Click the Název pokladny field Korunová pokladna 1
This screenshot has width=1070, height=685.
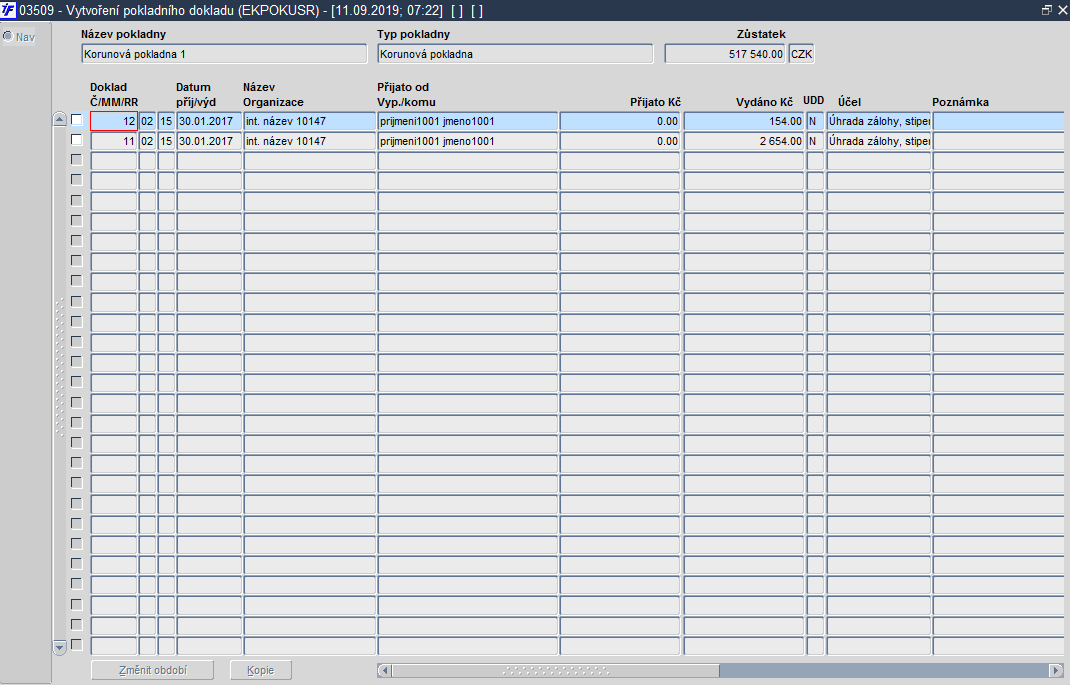click(224, 54)
